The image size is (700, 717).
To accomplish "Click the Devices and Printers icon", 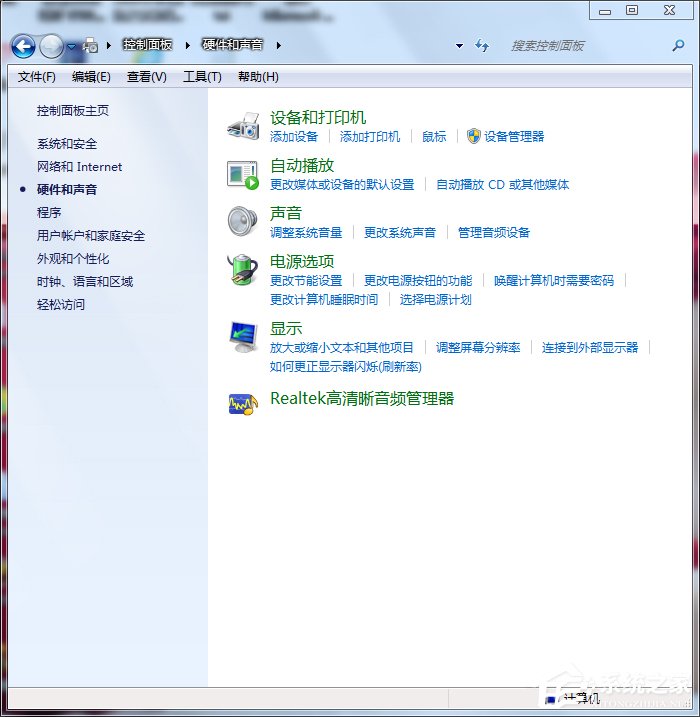I will [243, 126].
